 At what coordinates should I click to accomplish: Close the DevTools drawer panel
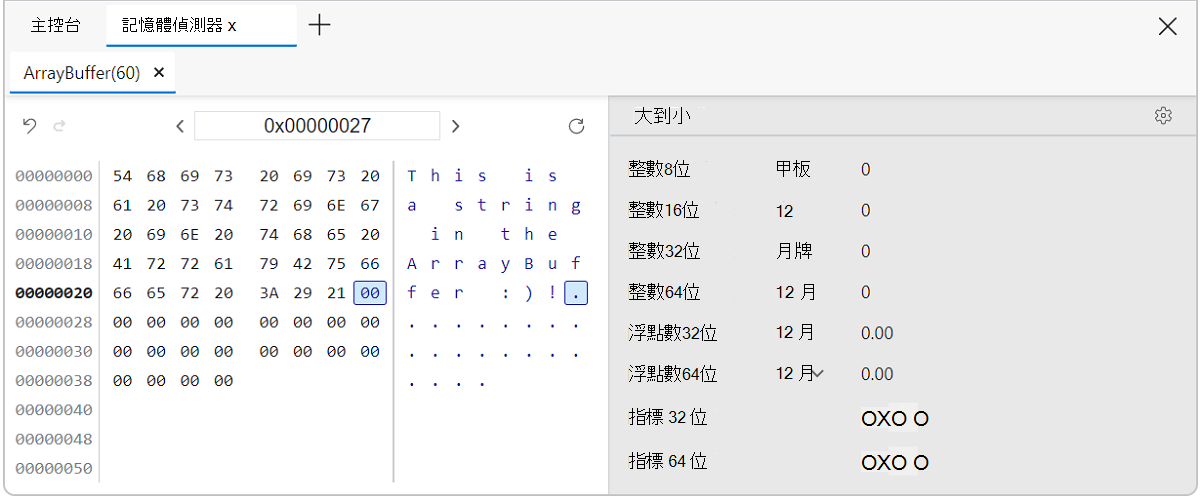tap(1167, 27)
